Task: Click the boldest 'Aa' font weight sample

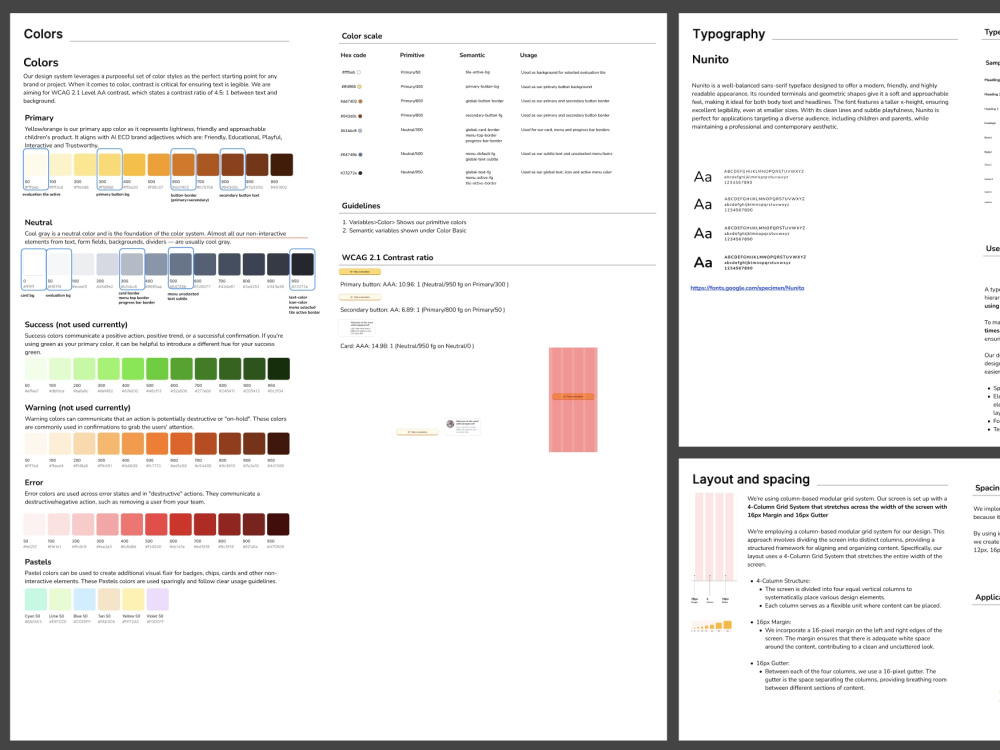Action: coord(703,263)
